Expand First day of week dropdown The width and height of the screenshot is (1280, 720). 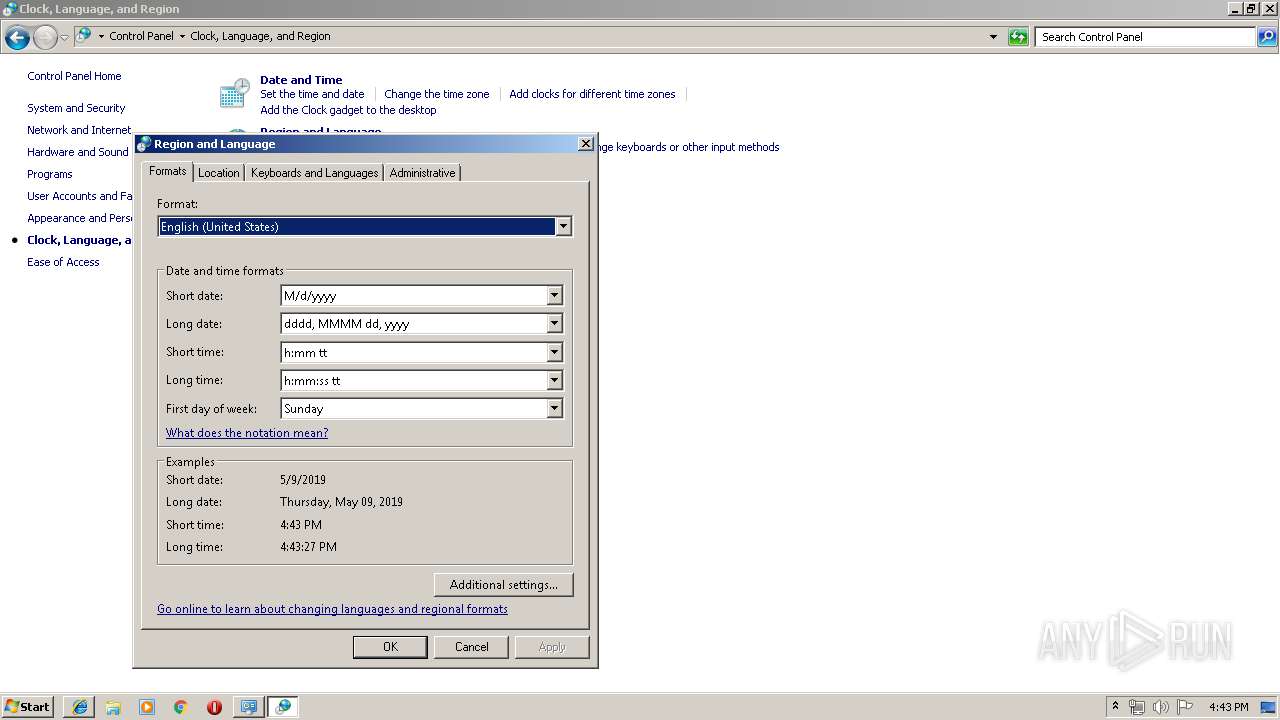(554, 408)
